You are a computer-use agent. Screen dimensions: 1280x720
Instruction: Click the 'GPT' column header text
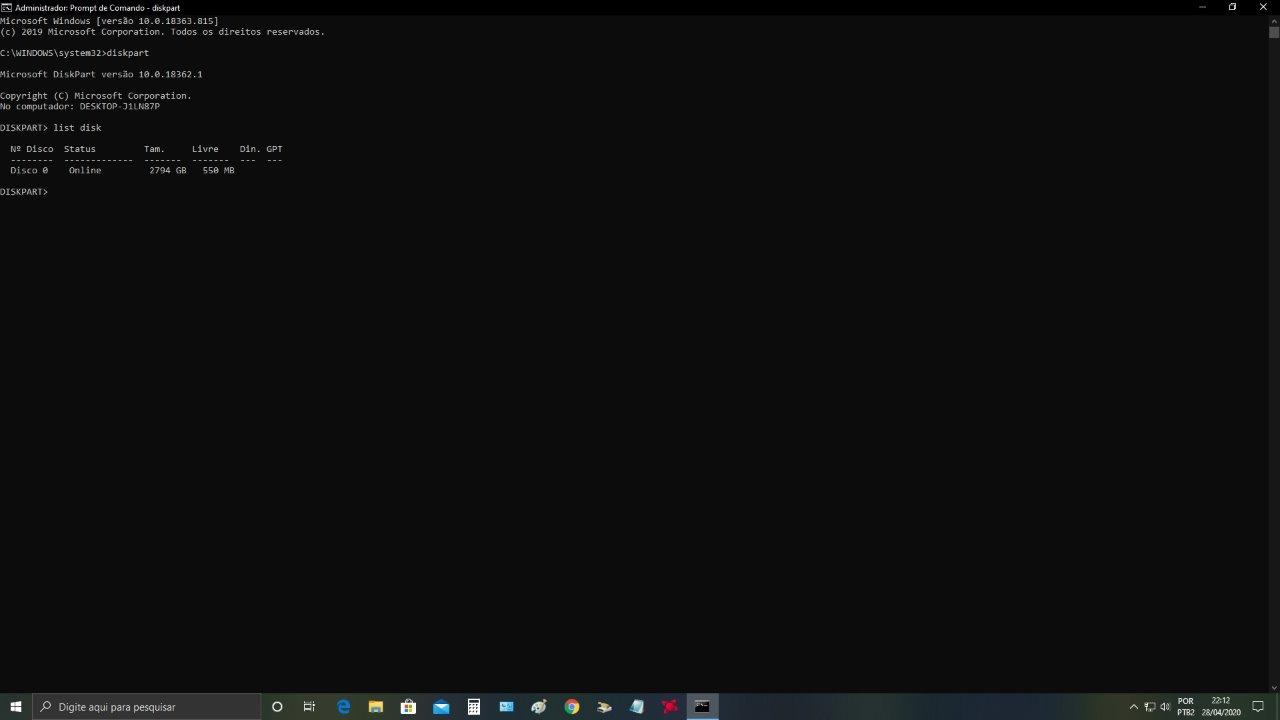274,149
